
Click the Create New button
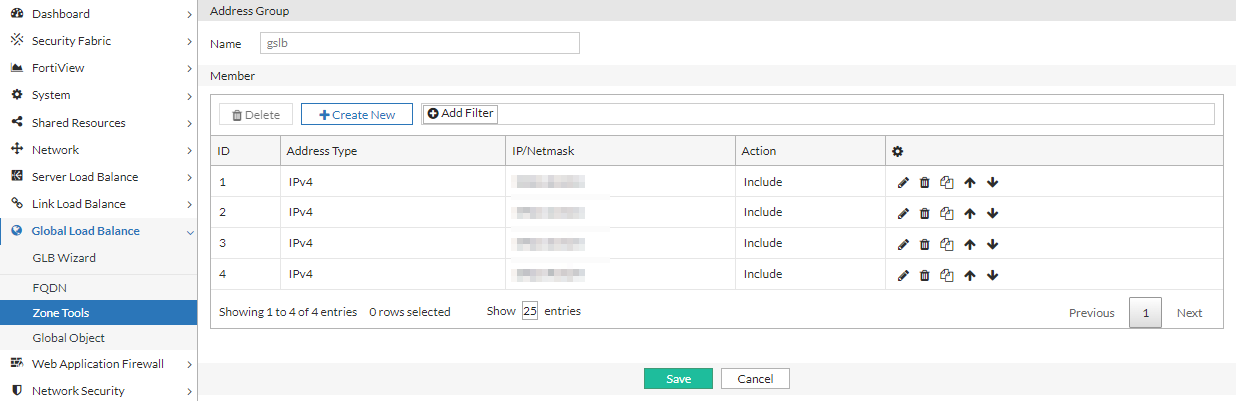[x=357, y=115]
